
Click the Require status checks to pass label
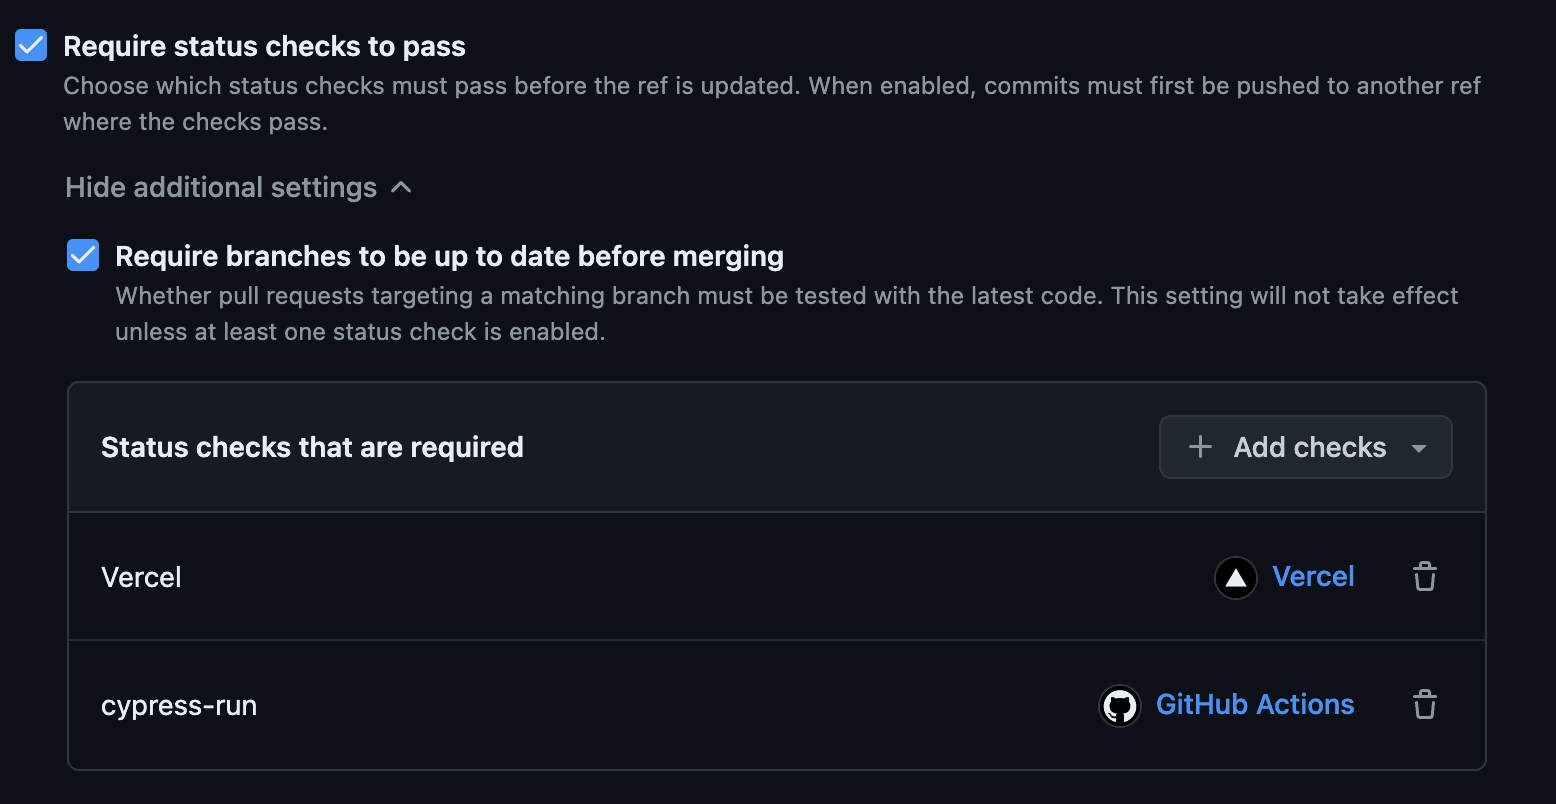[264, 46]
